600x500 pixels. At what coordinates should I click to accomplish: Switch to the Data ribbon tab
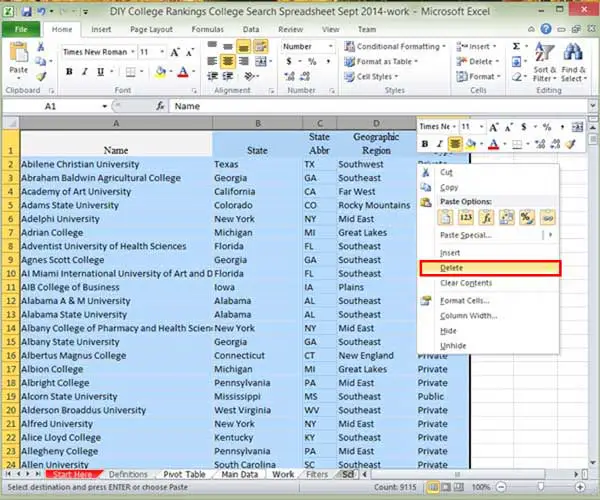point(251,29)
